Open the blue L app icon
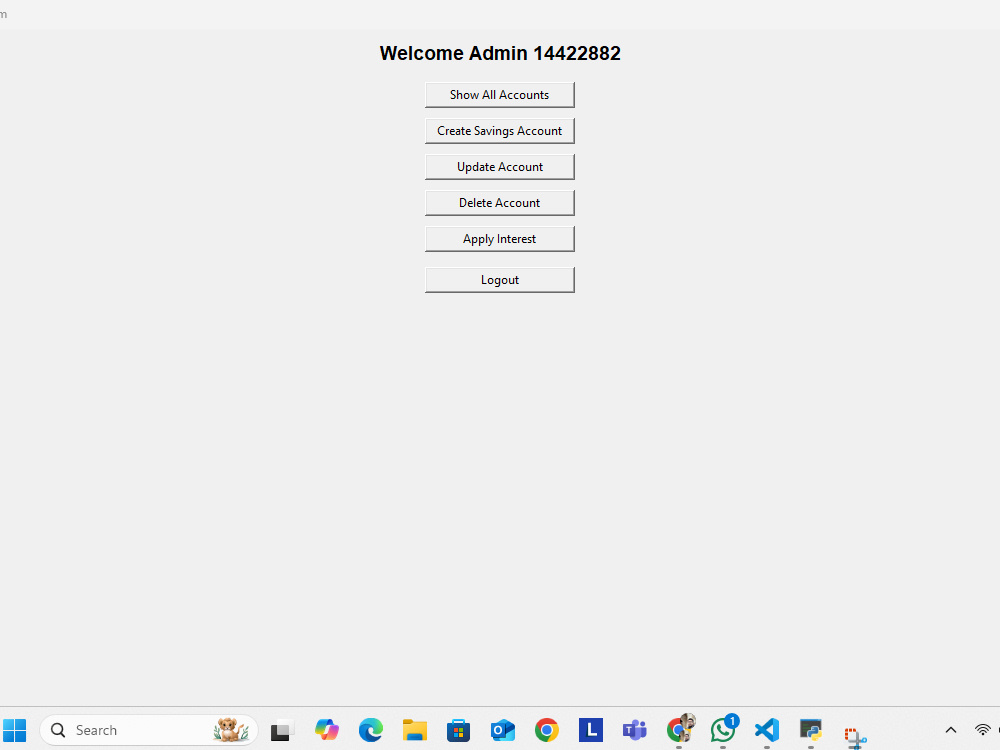The image size is (1000, 750). tap(591, 730)
